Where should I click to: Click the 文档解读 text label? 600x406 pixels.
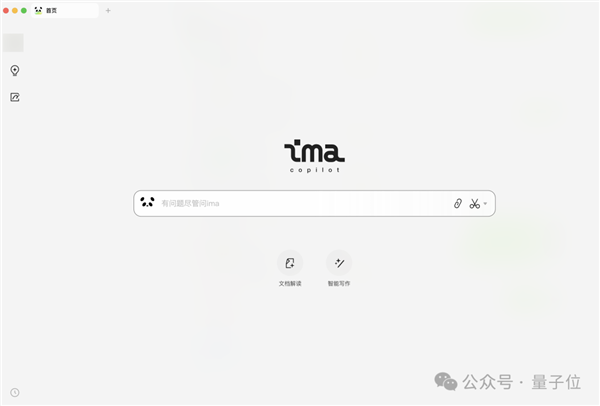pyautogui.click(x=290, y=284)
